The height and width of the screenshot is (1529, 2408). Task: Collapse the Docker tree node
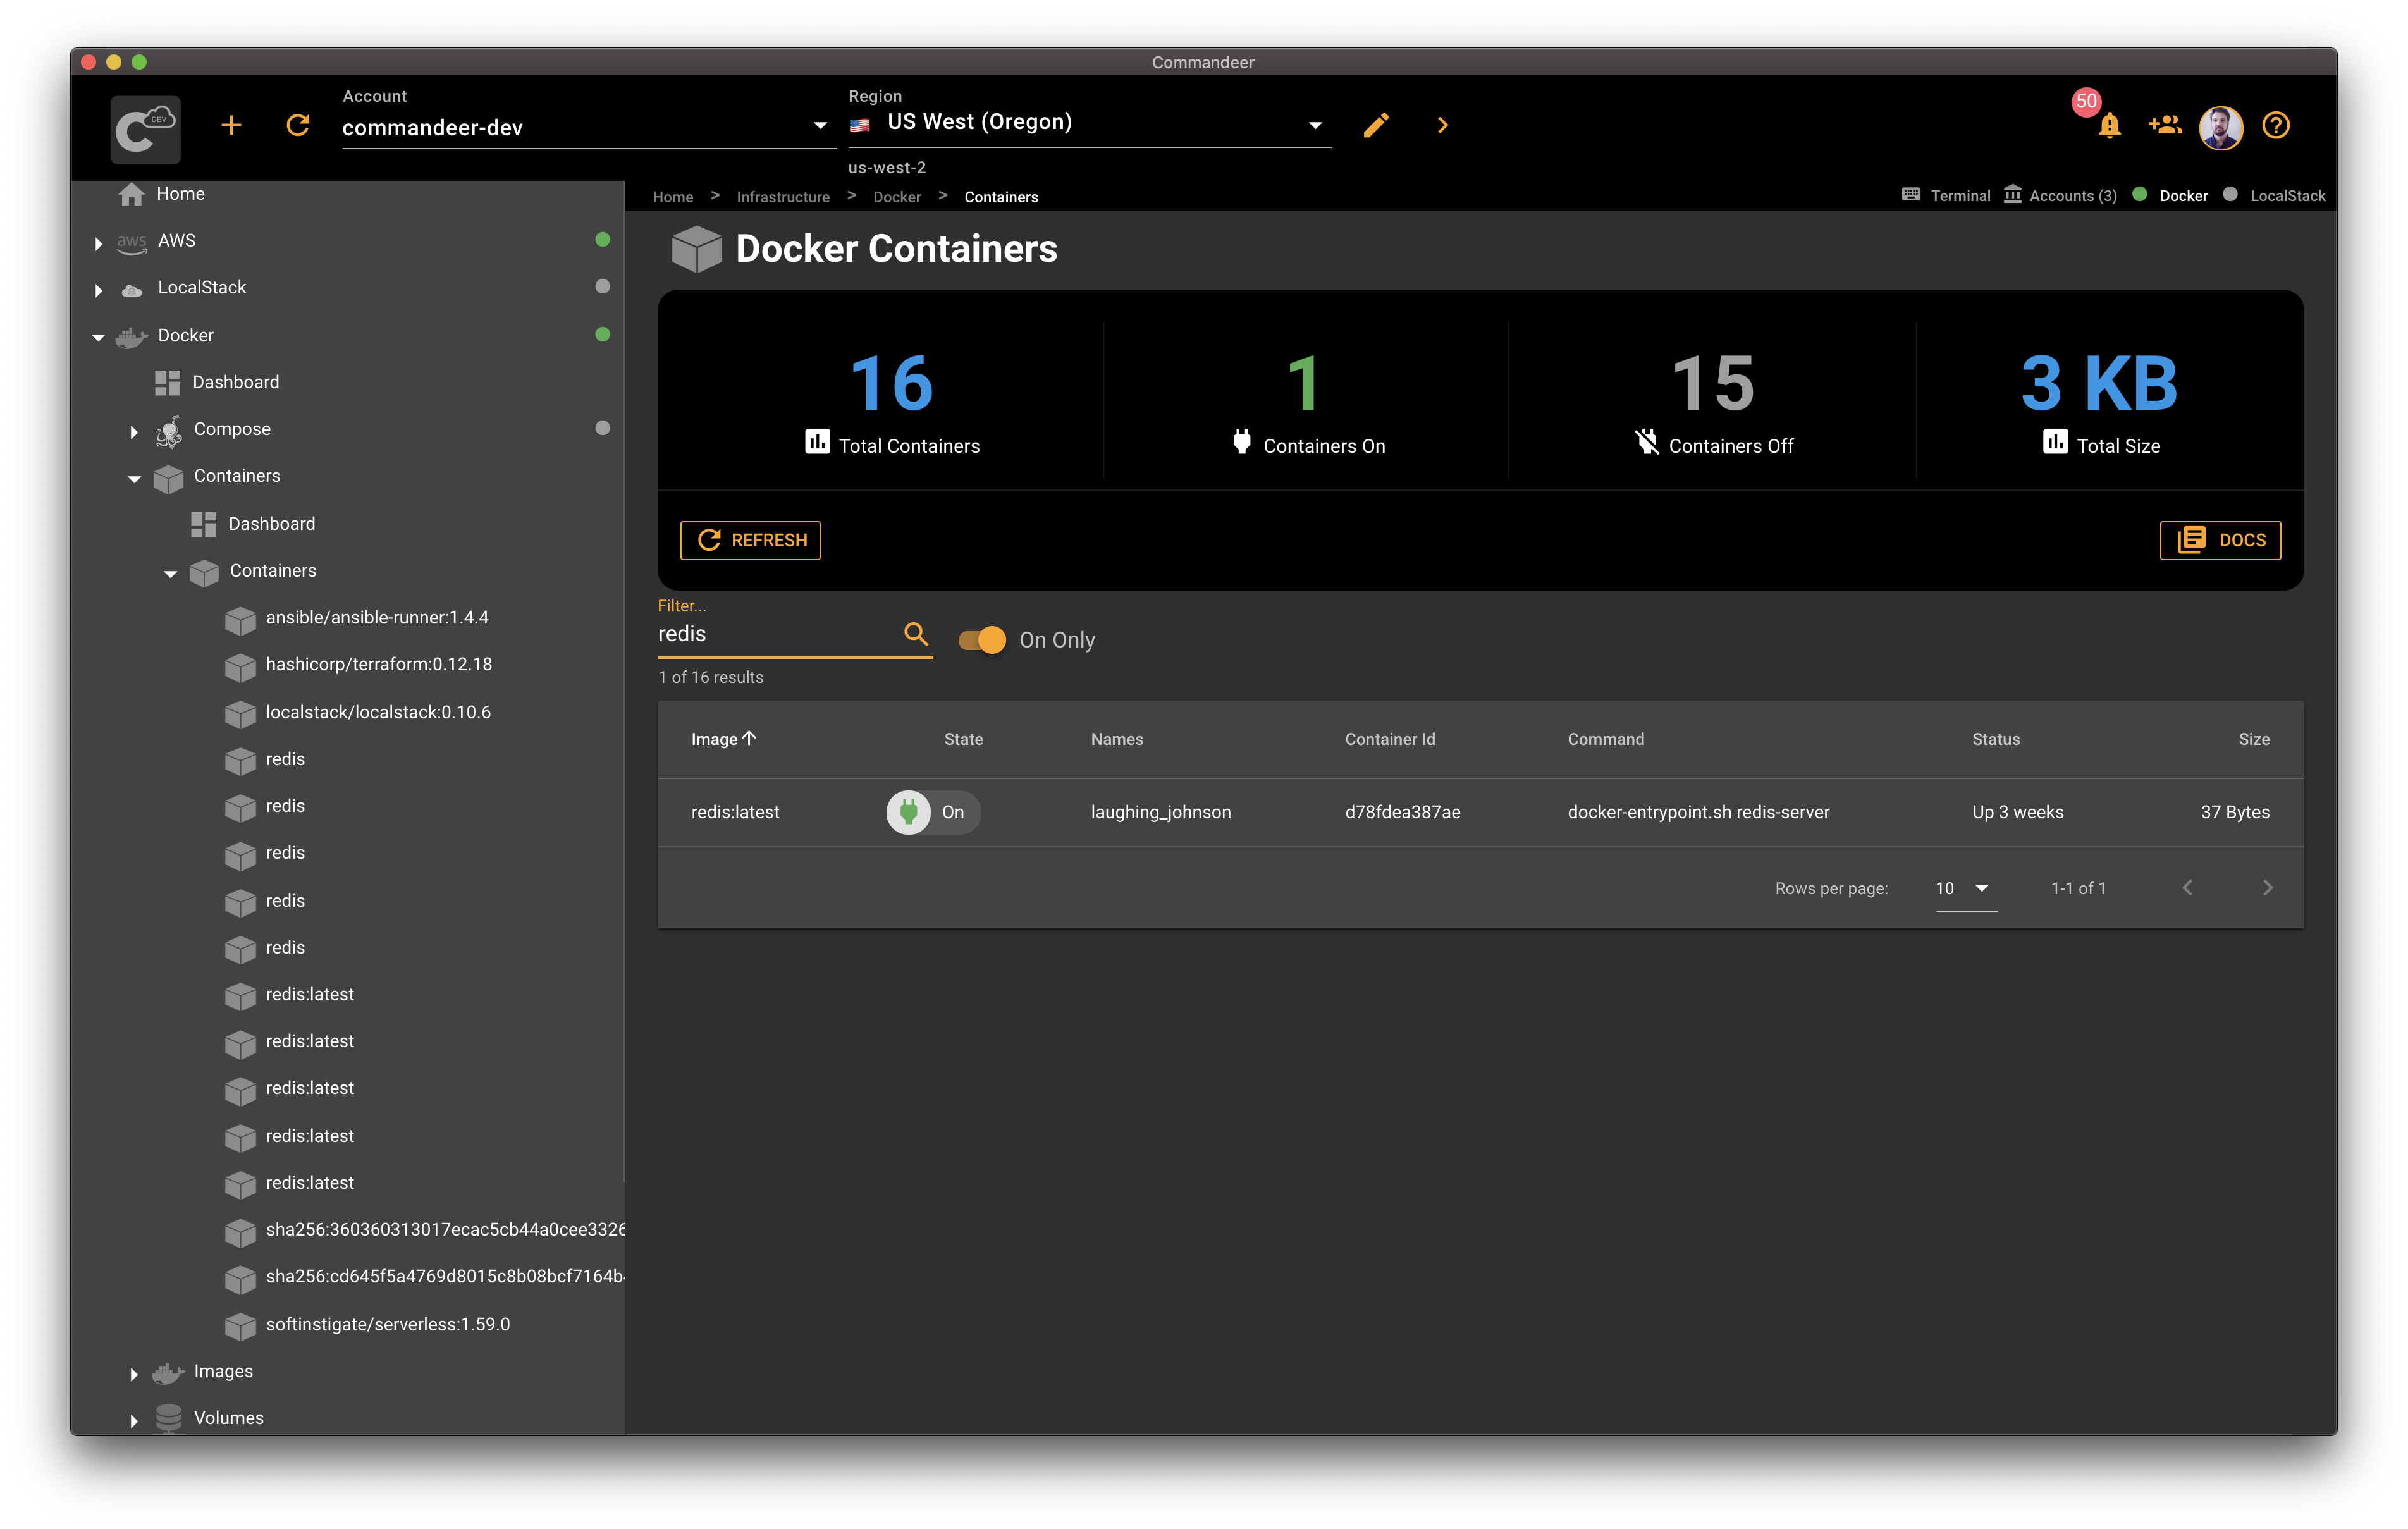[98, 338]
